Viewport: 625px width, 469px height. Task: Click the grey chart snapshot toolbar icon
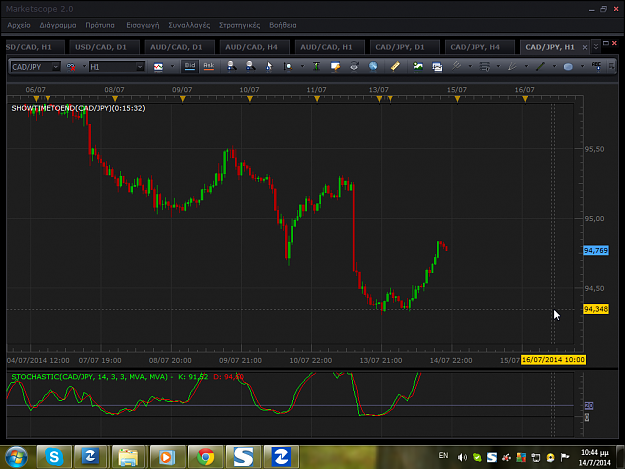pyautogui.click(x=437, y=67)
